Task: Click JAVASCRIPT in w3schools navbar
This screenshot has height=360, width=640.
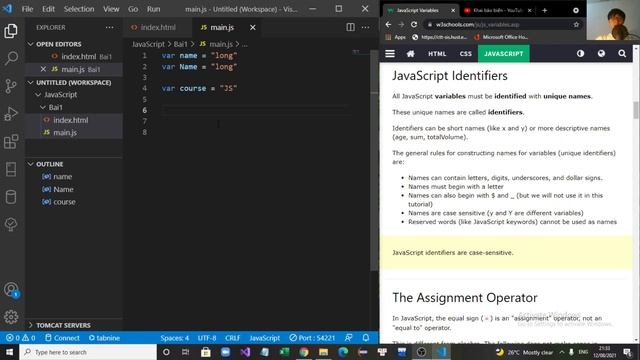Action: pos(504,54)
